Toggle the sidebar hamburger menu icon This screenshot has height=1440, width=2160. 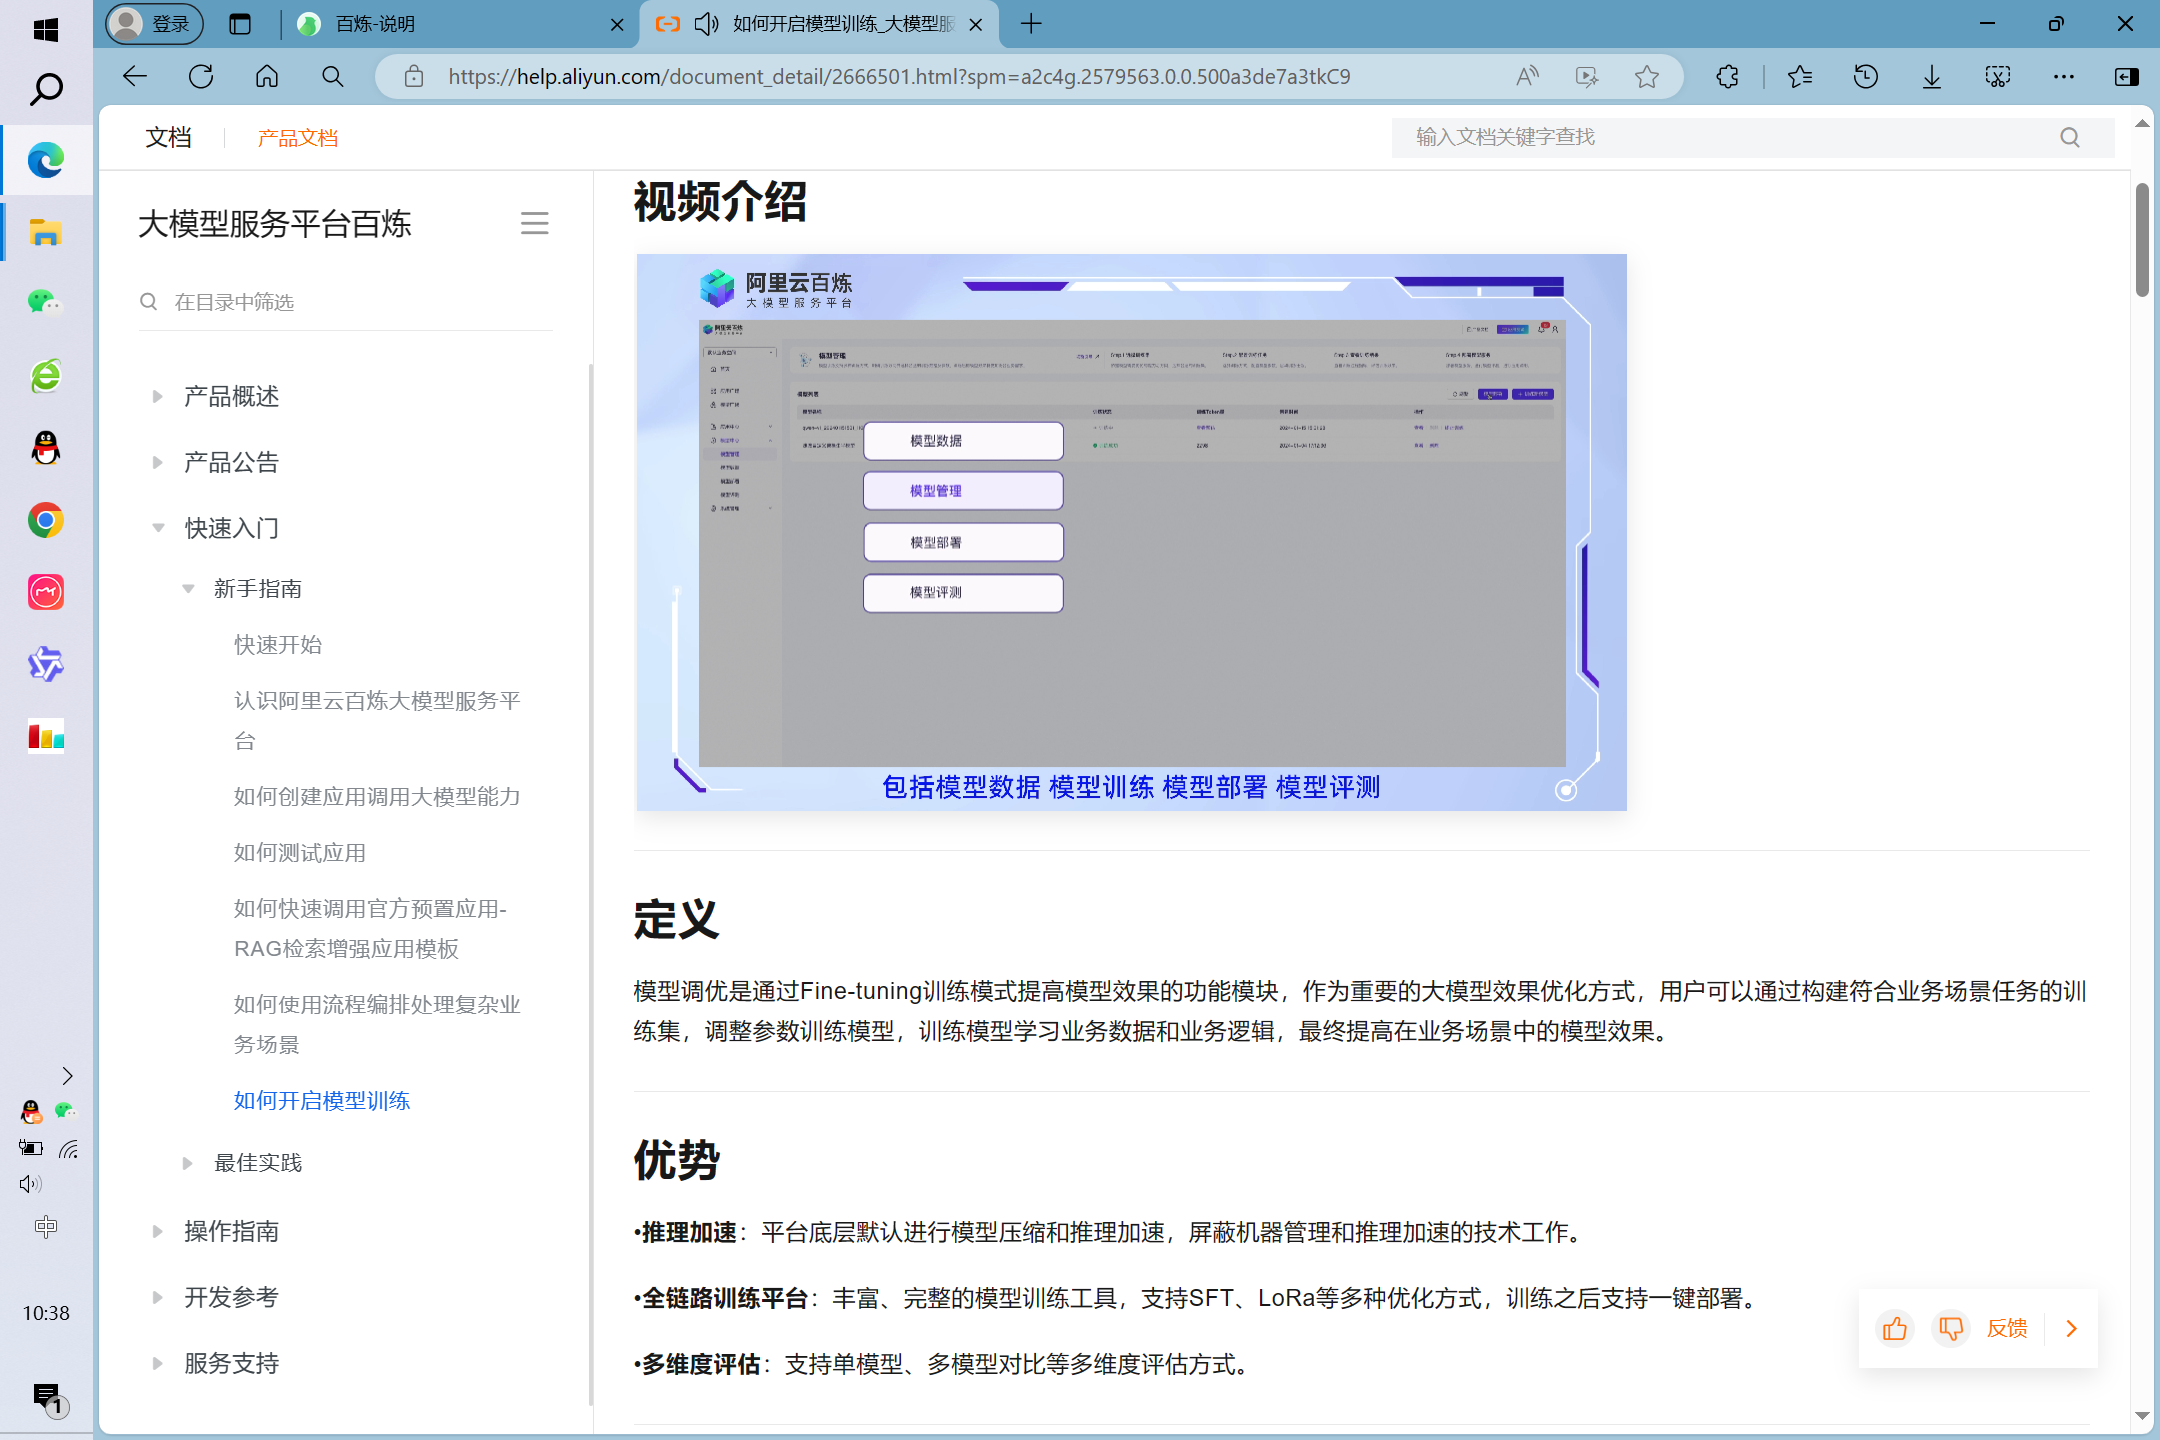(535, 223)
